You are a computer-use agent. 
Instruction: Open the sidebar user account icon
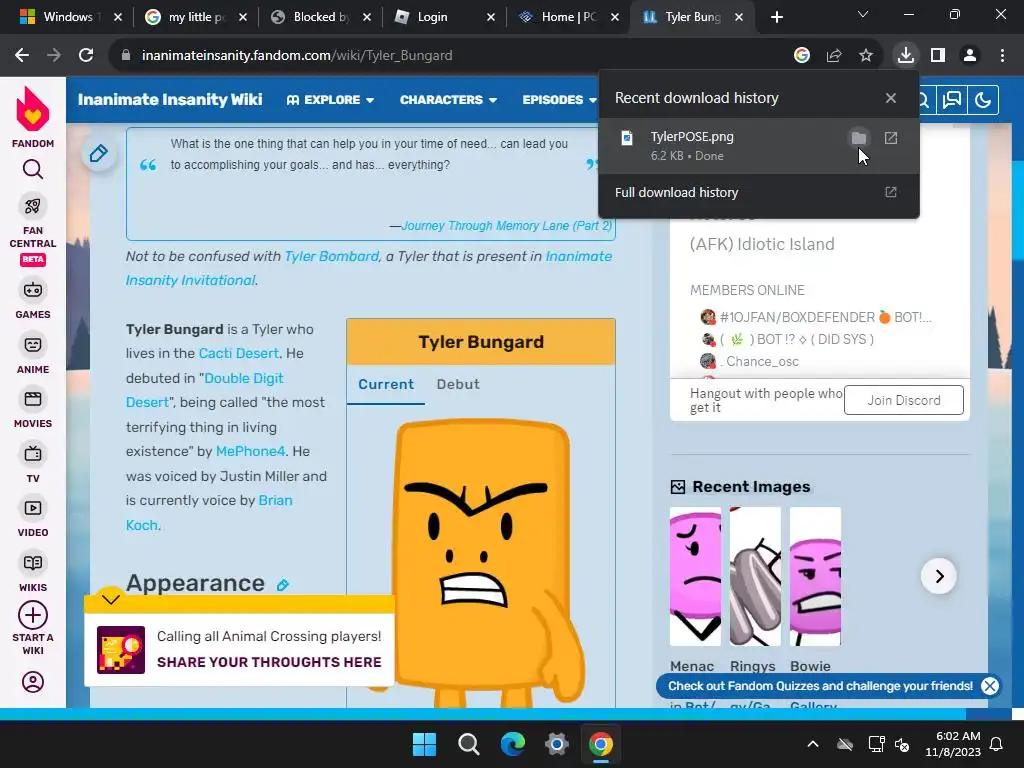[33, 682]
